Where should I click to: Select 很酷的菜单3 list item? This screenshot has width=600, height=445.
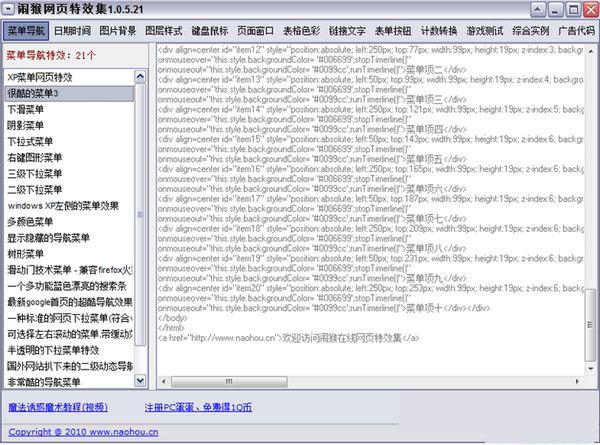pos(69,93)
